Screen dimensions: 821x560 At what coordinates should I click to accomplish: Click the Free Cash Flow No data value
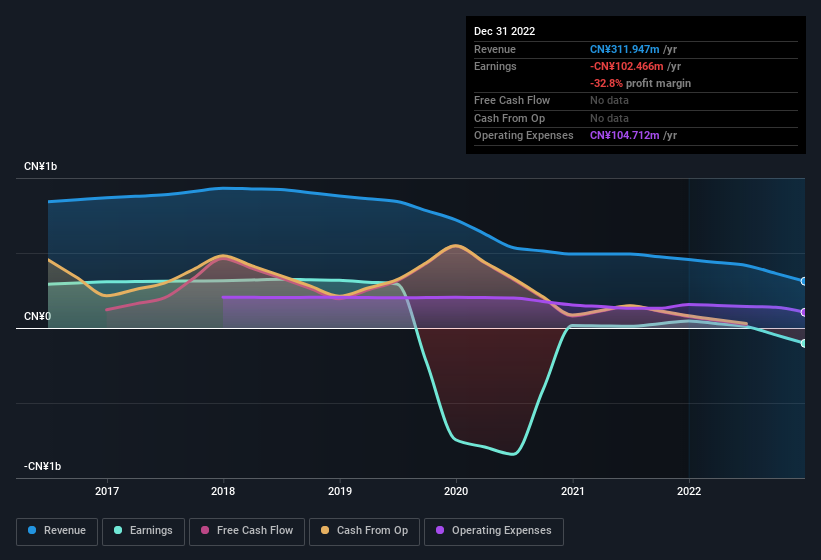609,100
